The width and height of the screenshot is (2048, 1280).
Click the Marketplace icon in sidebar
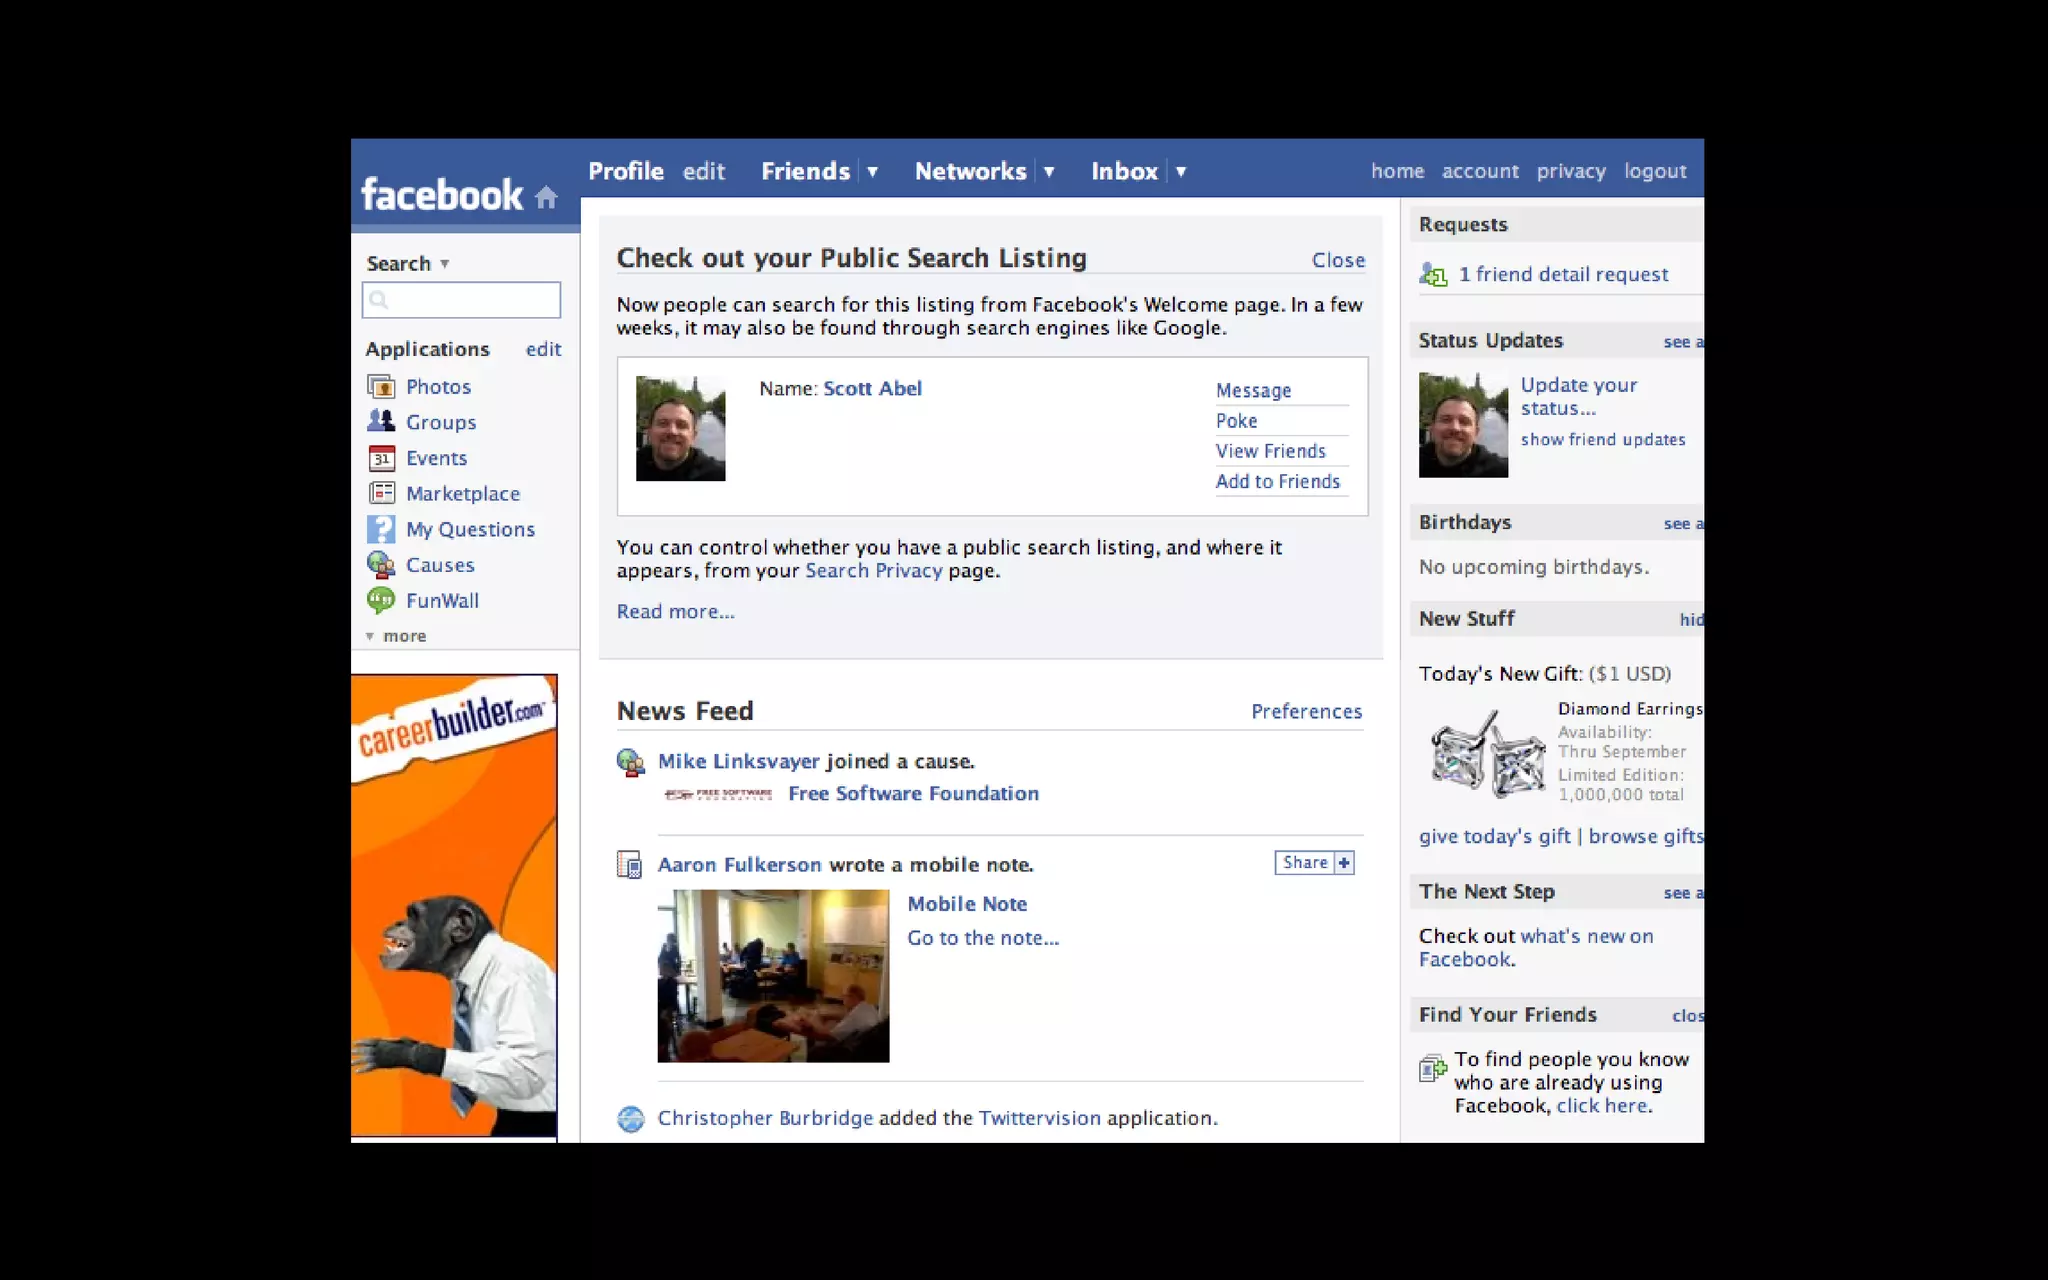[381, 493]
